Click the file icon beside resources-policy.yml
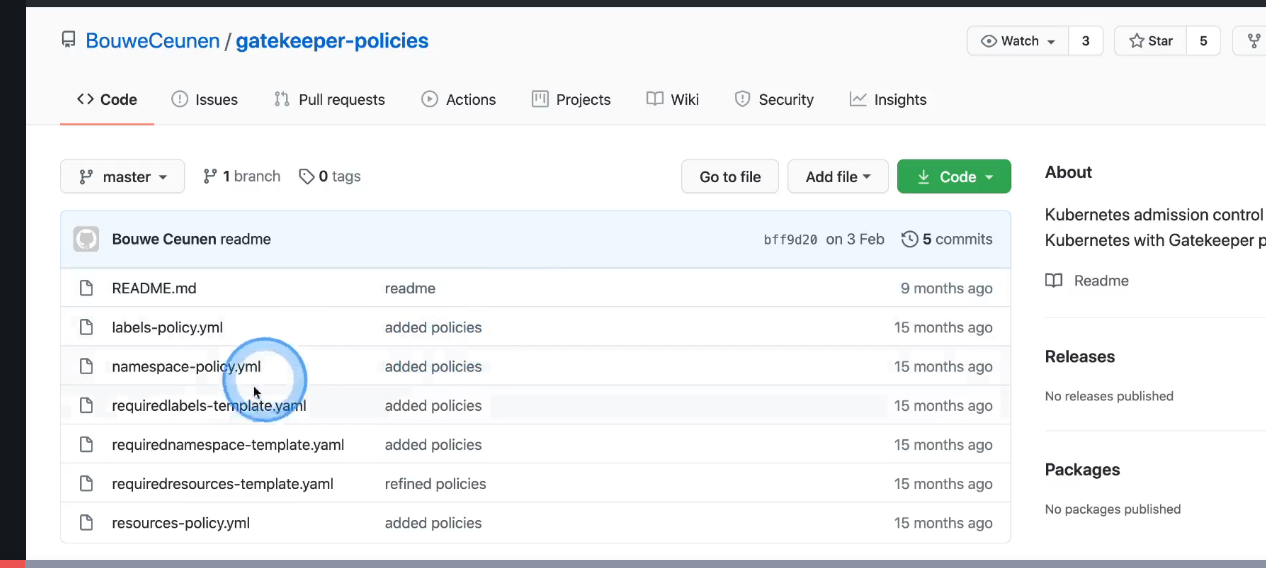 point(87,523)
